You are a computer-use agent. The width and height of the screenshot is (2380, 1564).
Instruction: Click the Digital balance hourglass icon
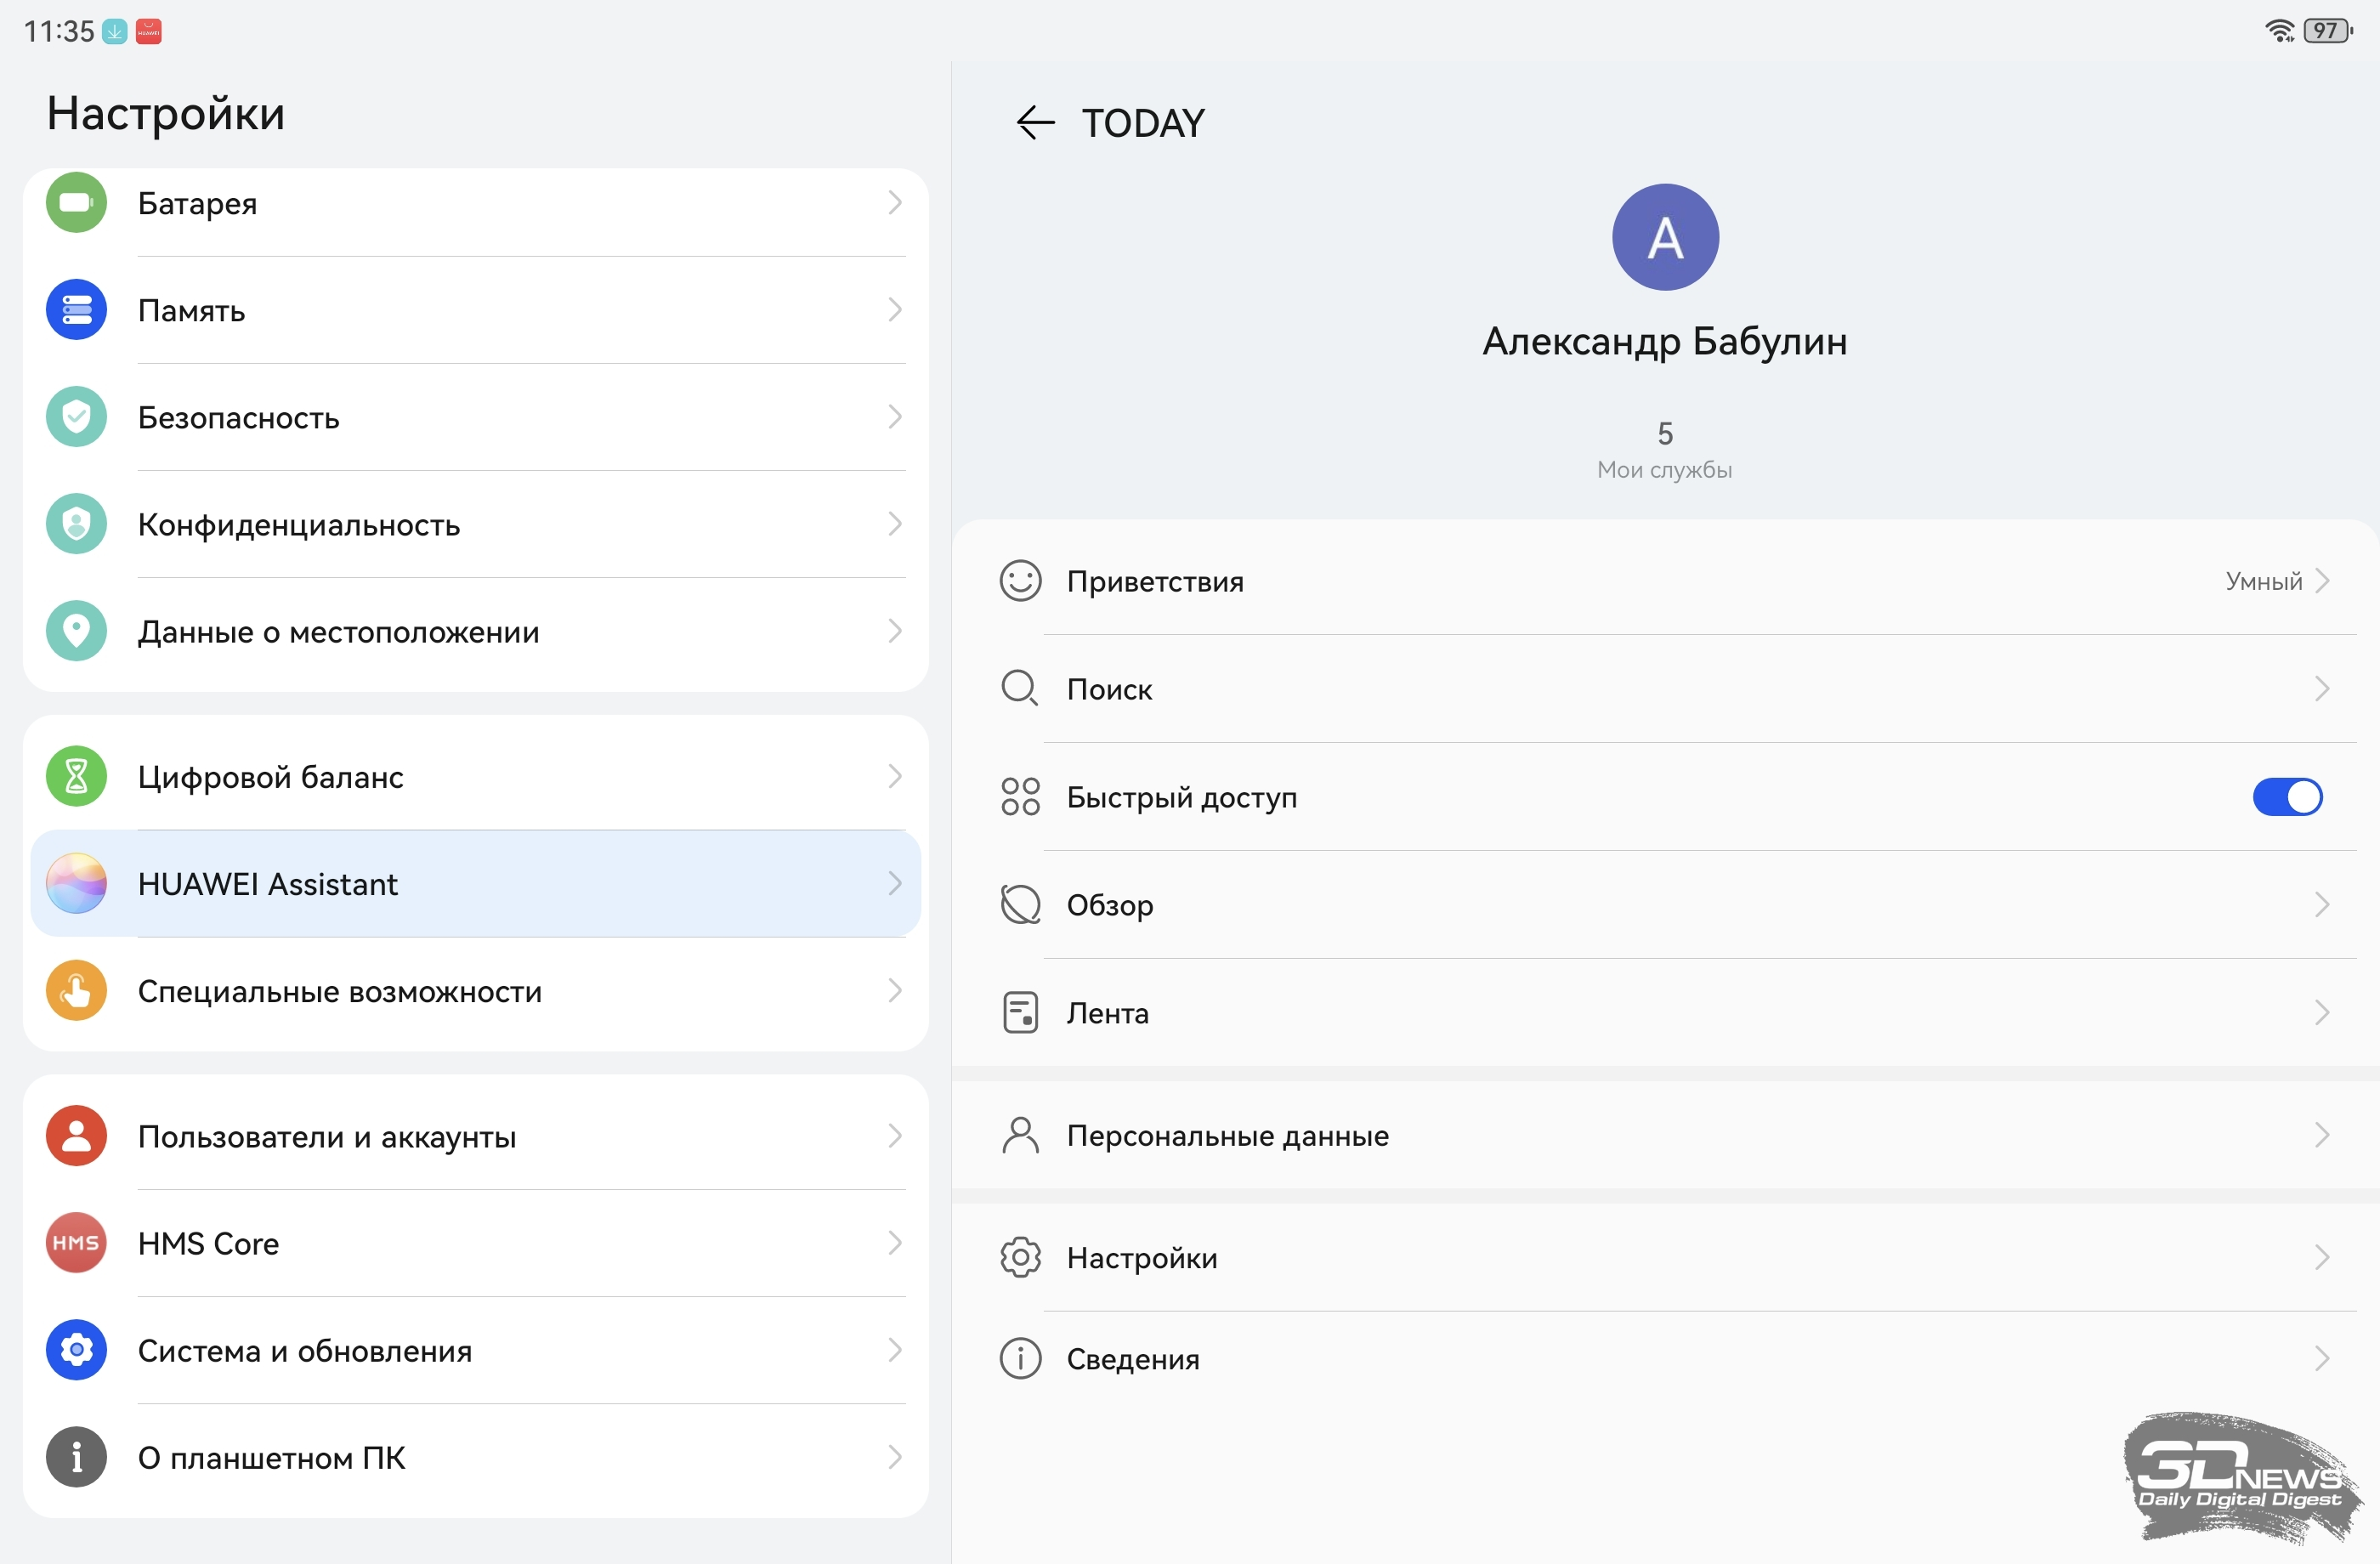[76, 777]
